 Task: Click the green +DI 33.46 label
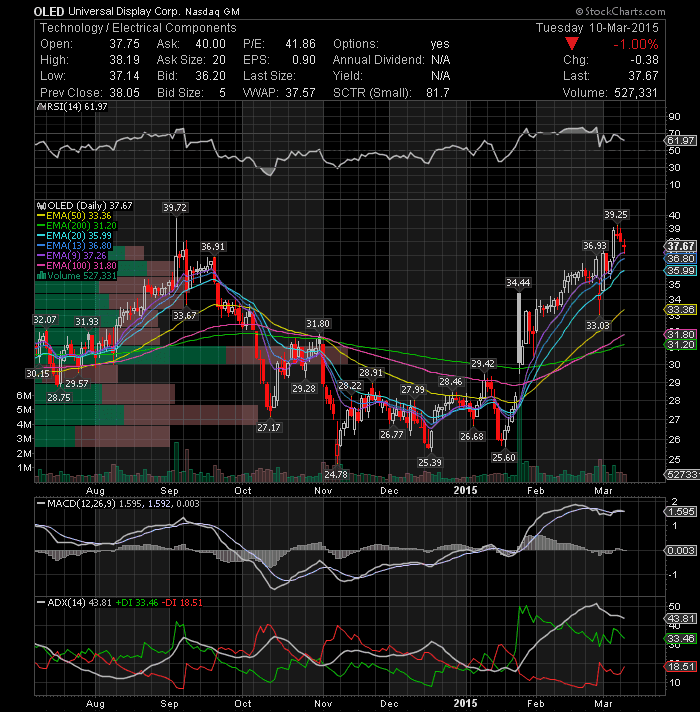tap(137, 603)
